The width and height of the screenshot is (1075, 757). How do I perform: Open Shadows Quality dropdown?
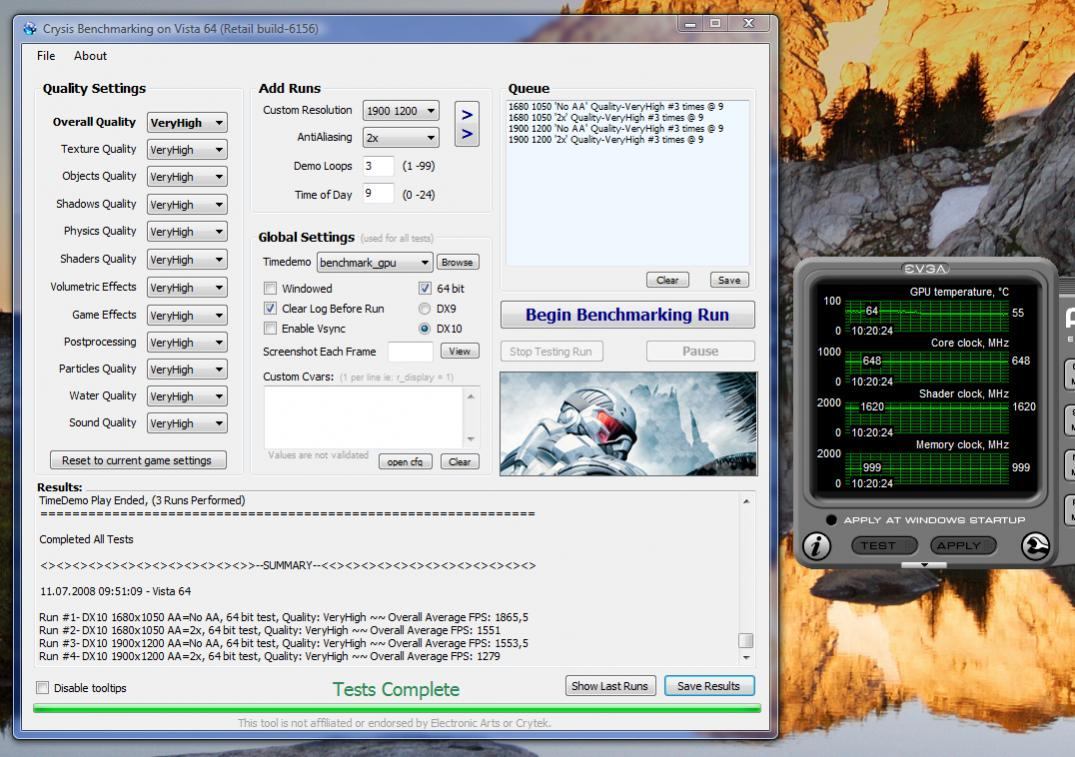click(187, 204)
